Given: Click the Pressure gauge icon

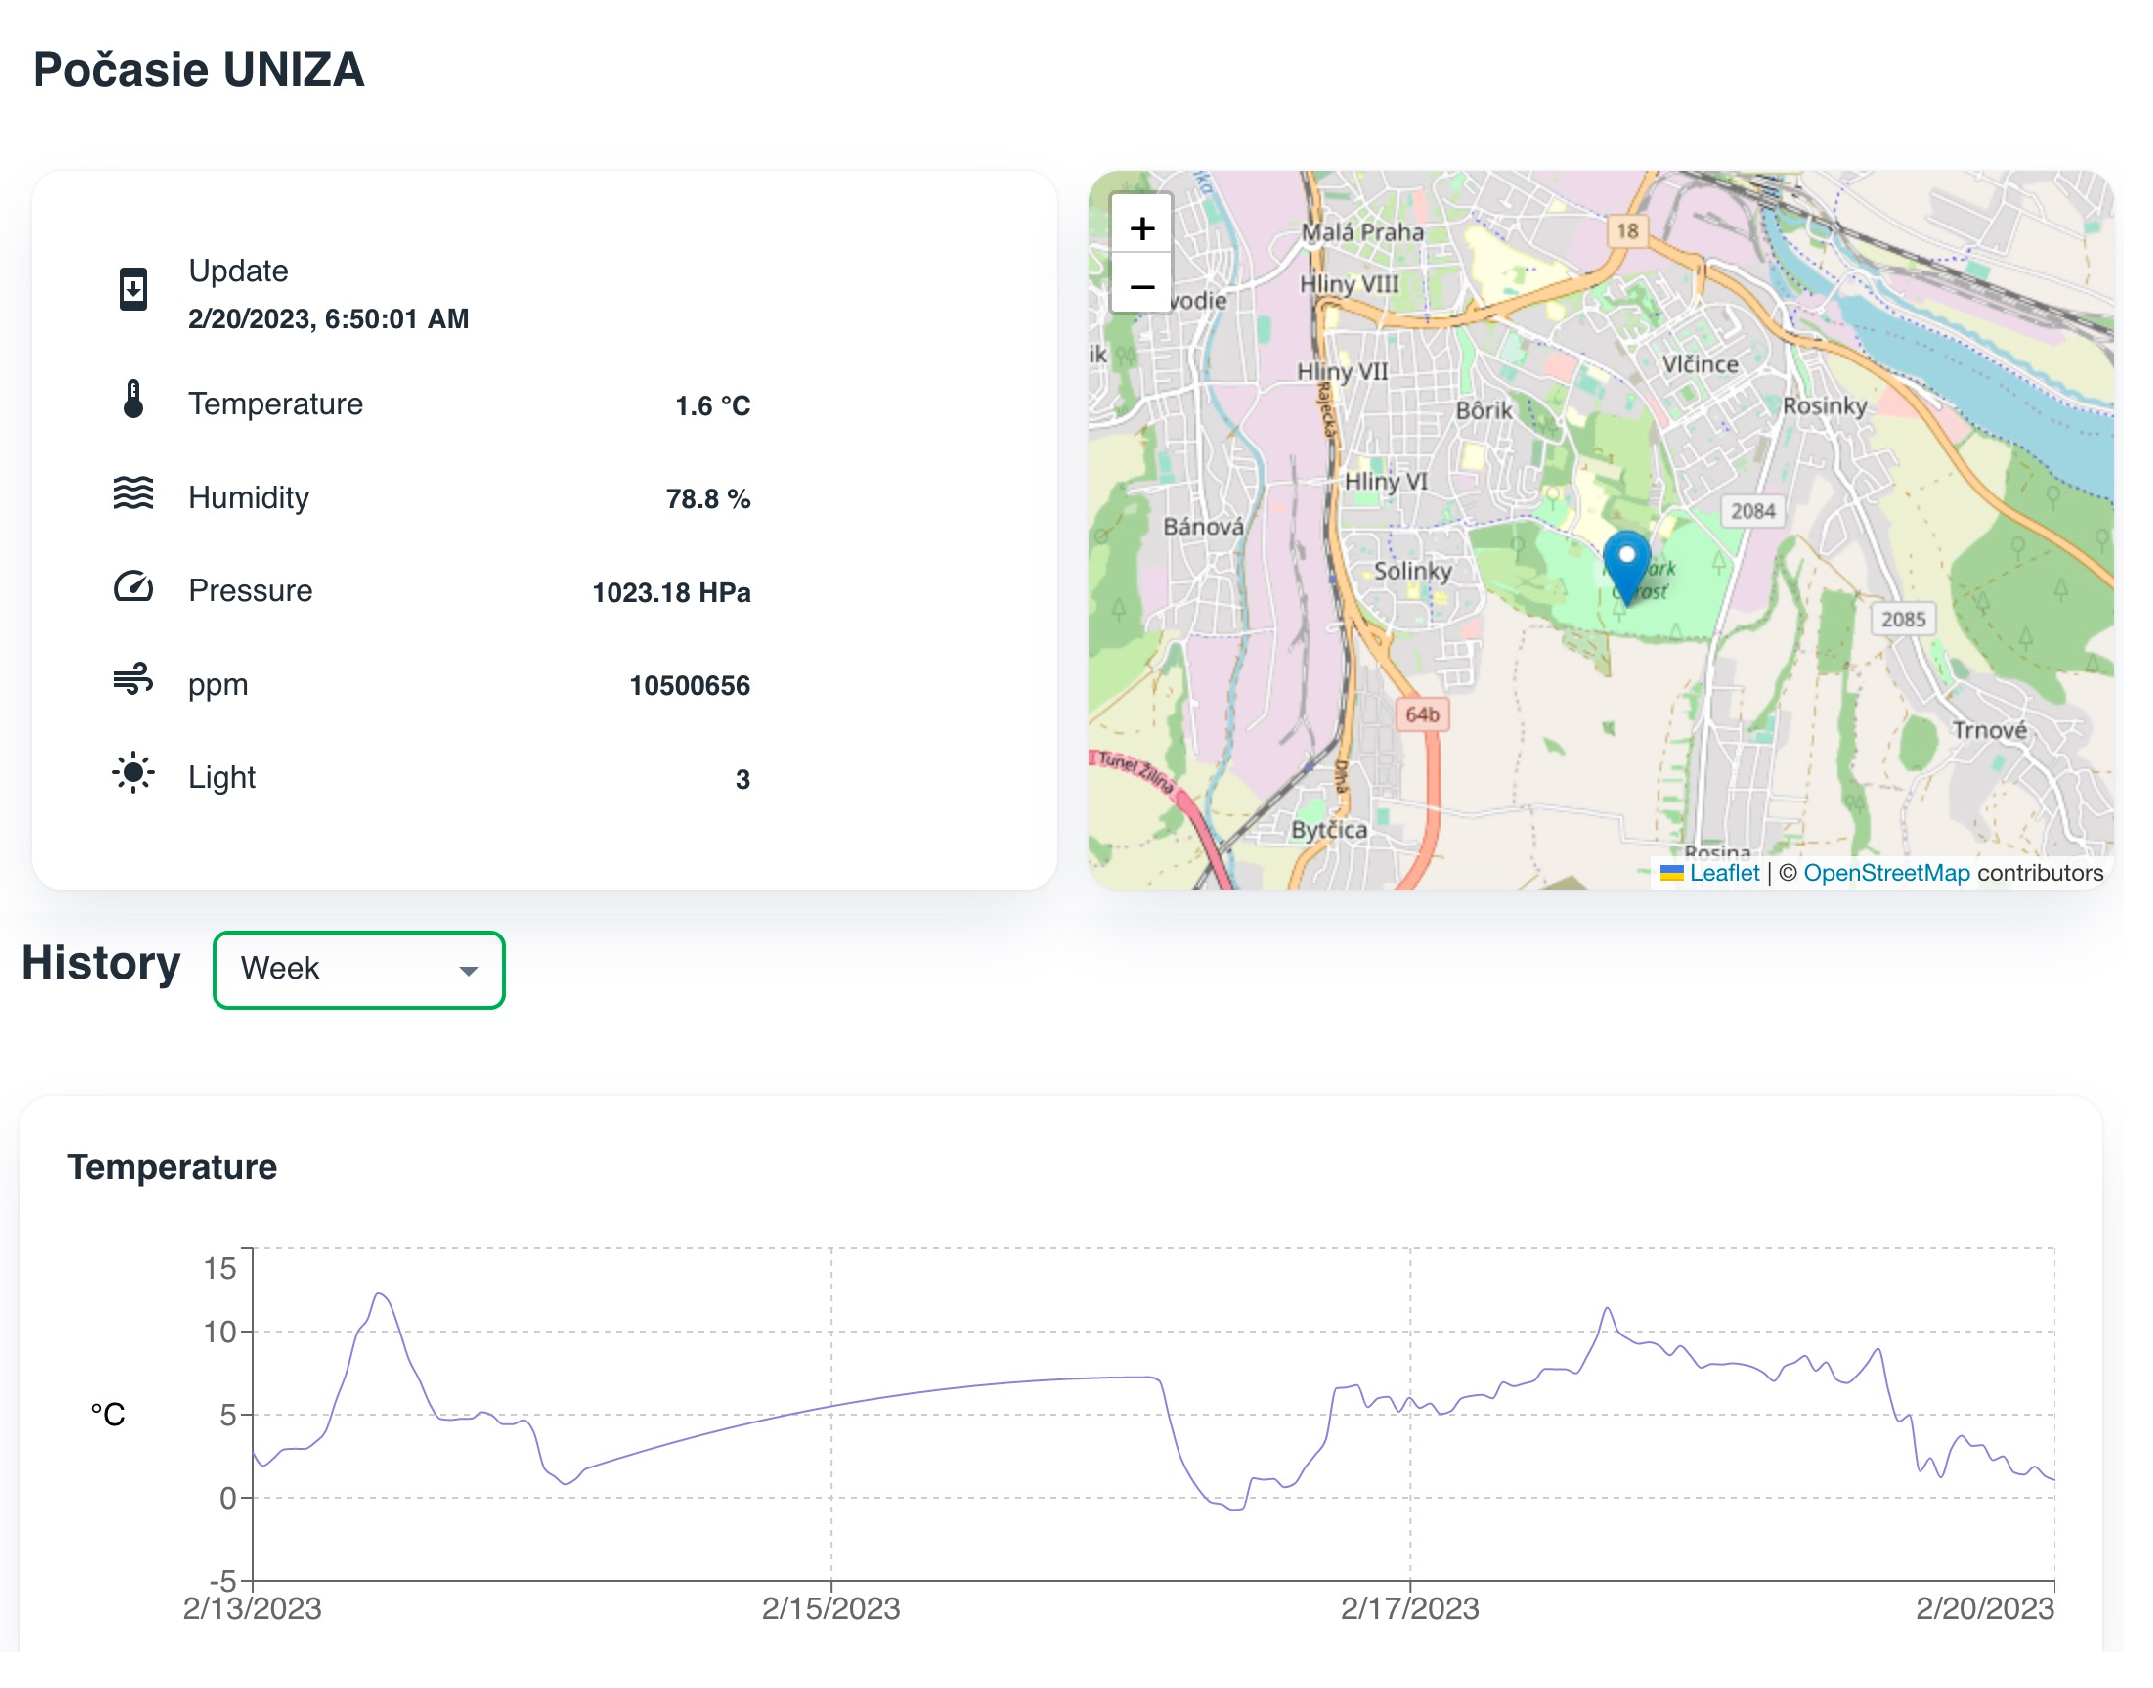Looking at the screenshot, I should [x=133, y=587].
